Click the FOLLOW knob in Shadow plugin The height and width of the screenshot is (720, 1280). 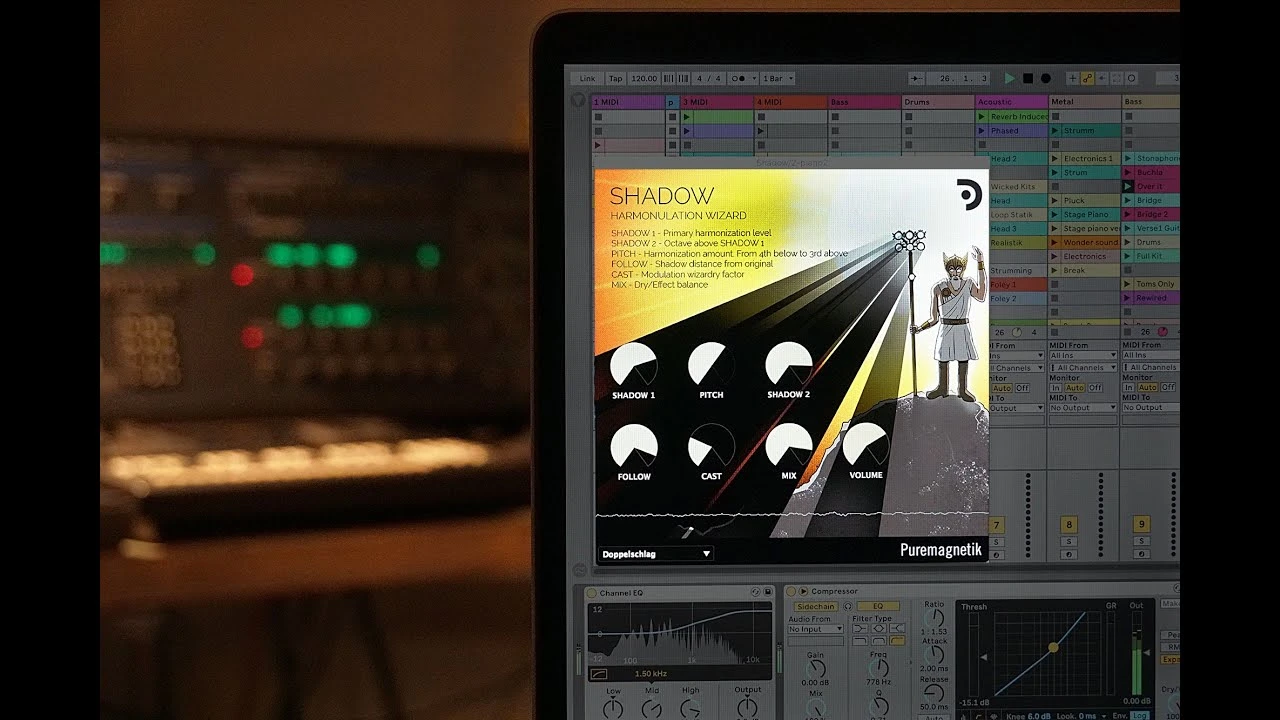click(633, 446)
